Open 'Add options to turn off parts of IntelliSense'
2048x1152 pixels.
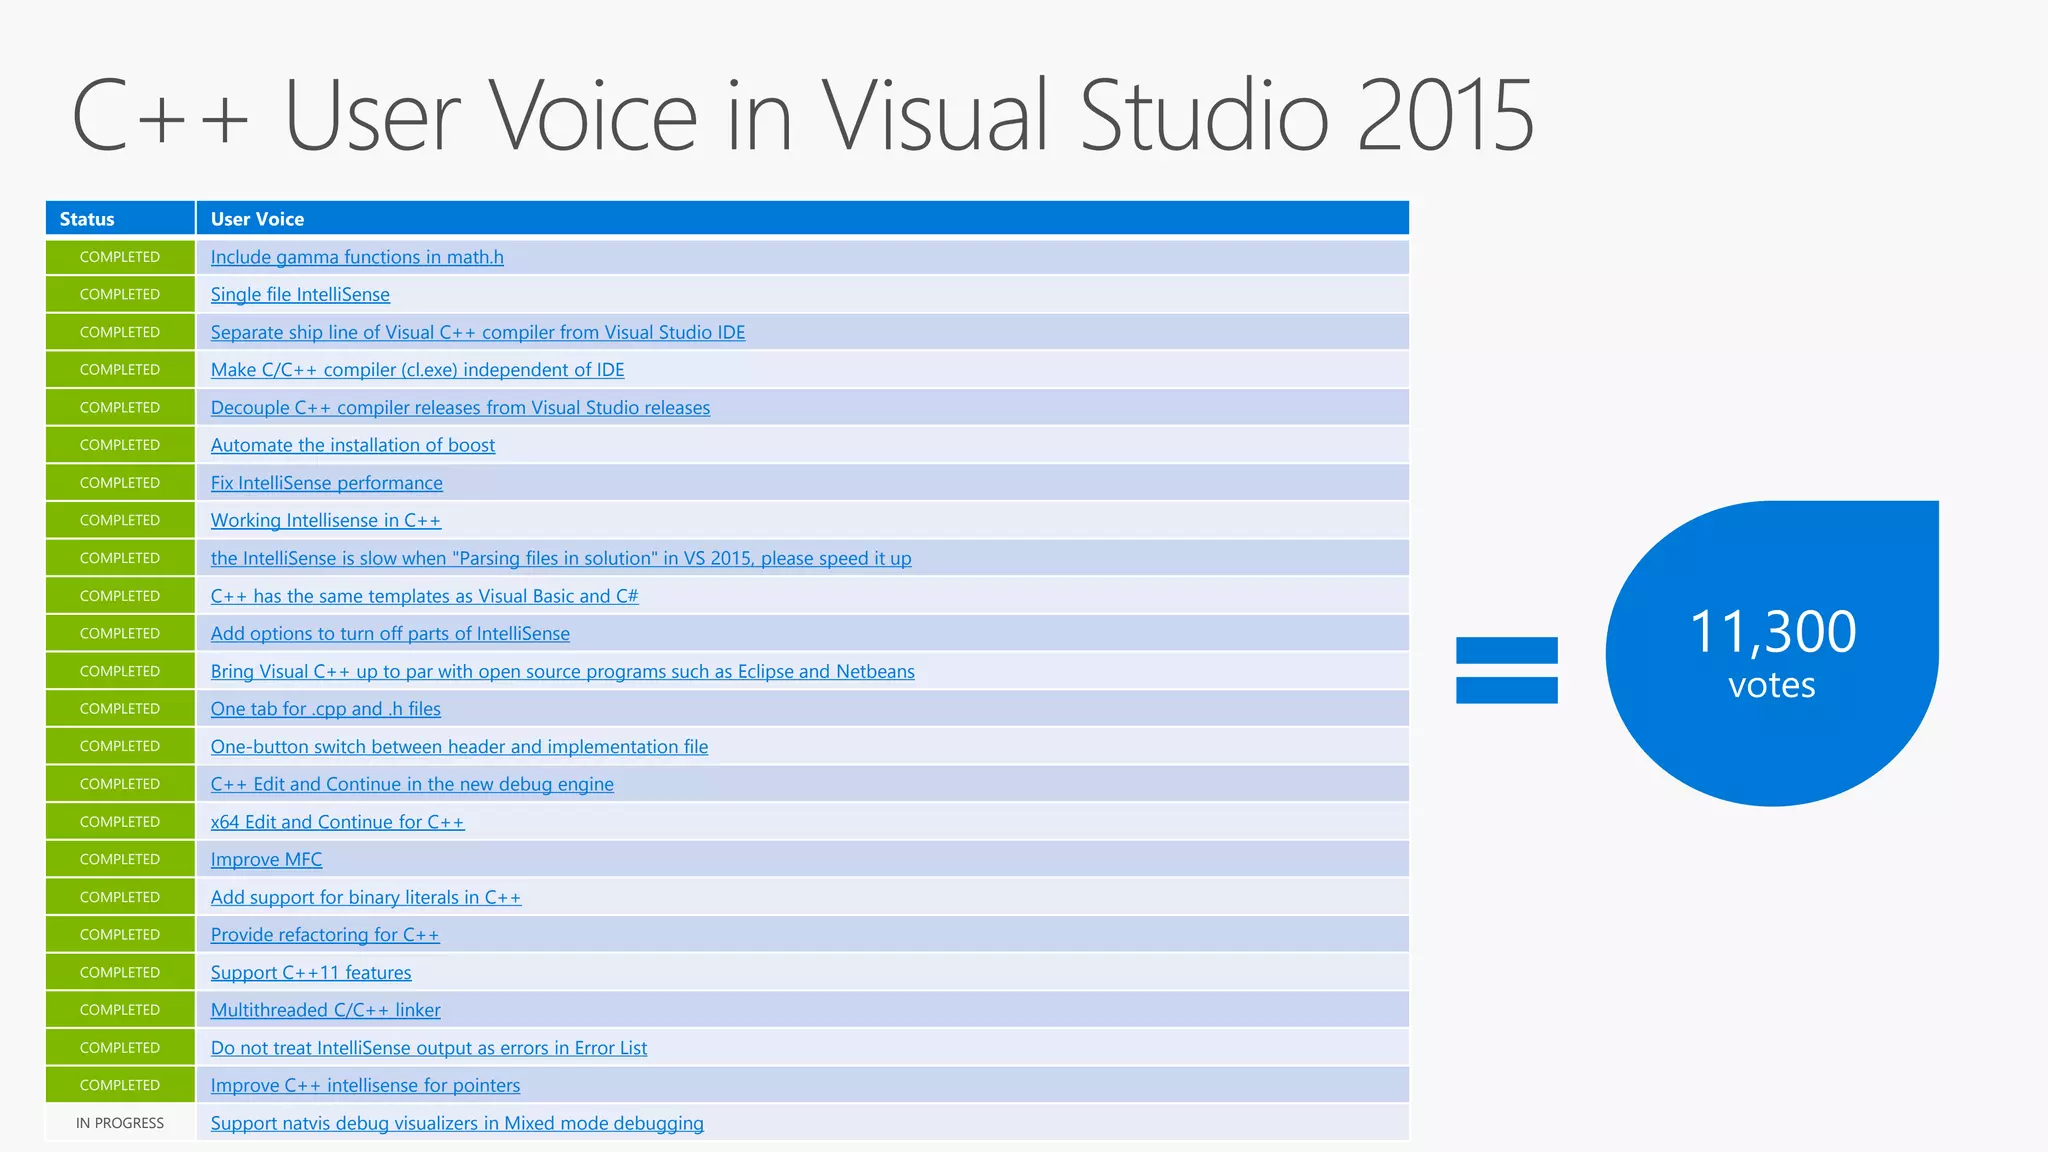tap(390, 633)
